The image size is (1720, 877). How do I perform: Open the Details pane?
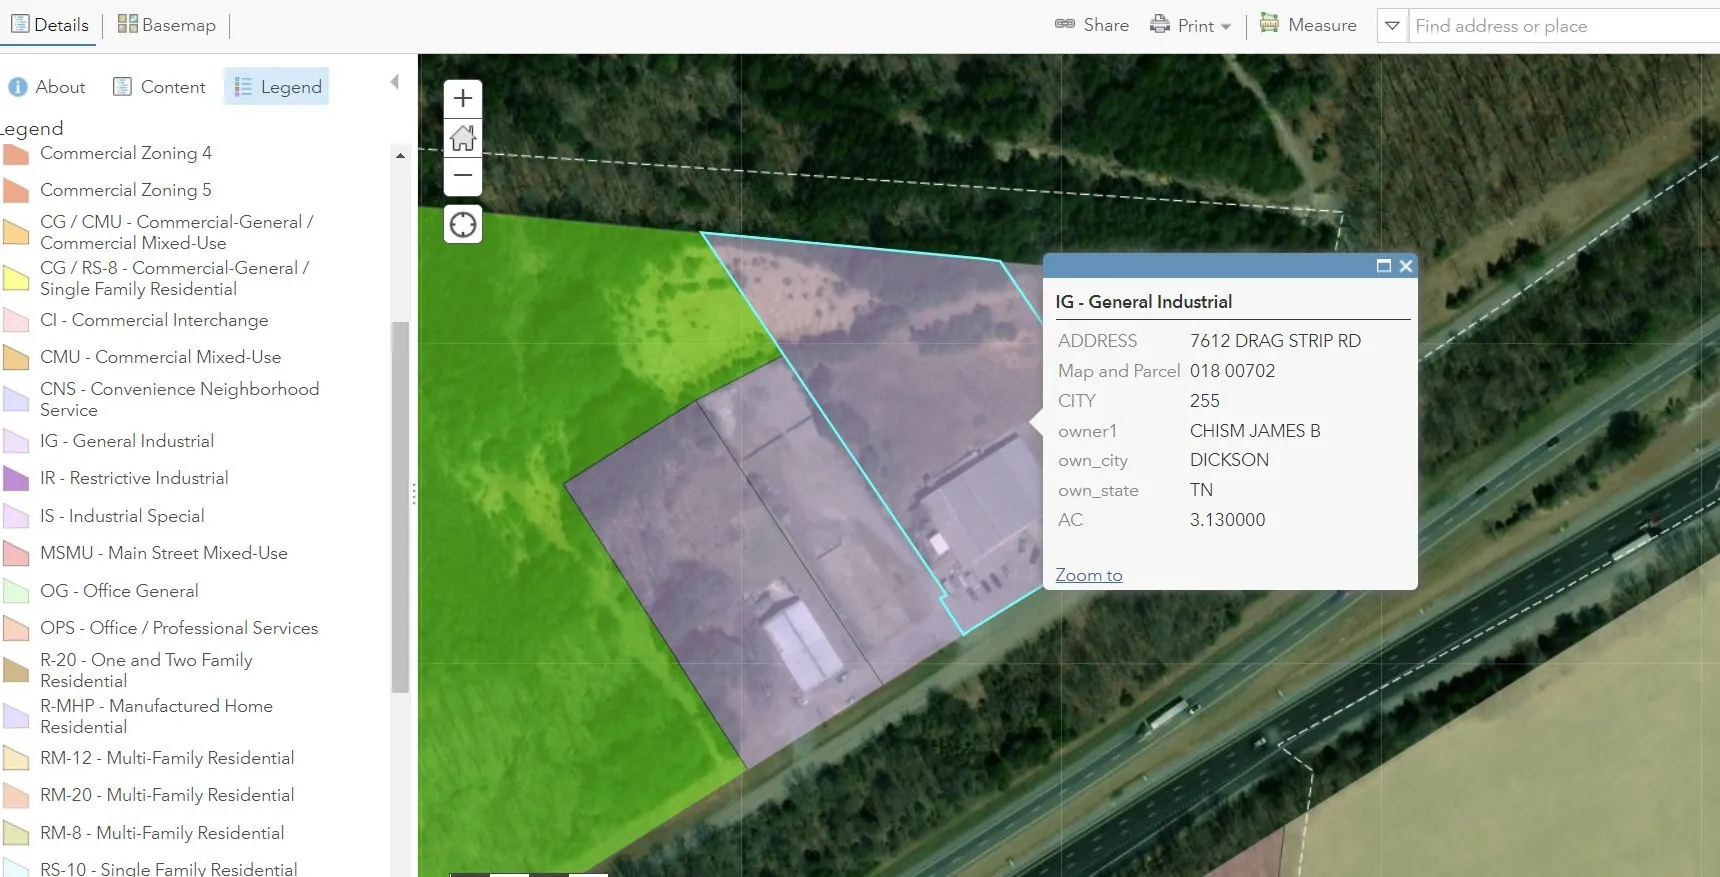[49, 25]
